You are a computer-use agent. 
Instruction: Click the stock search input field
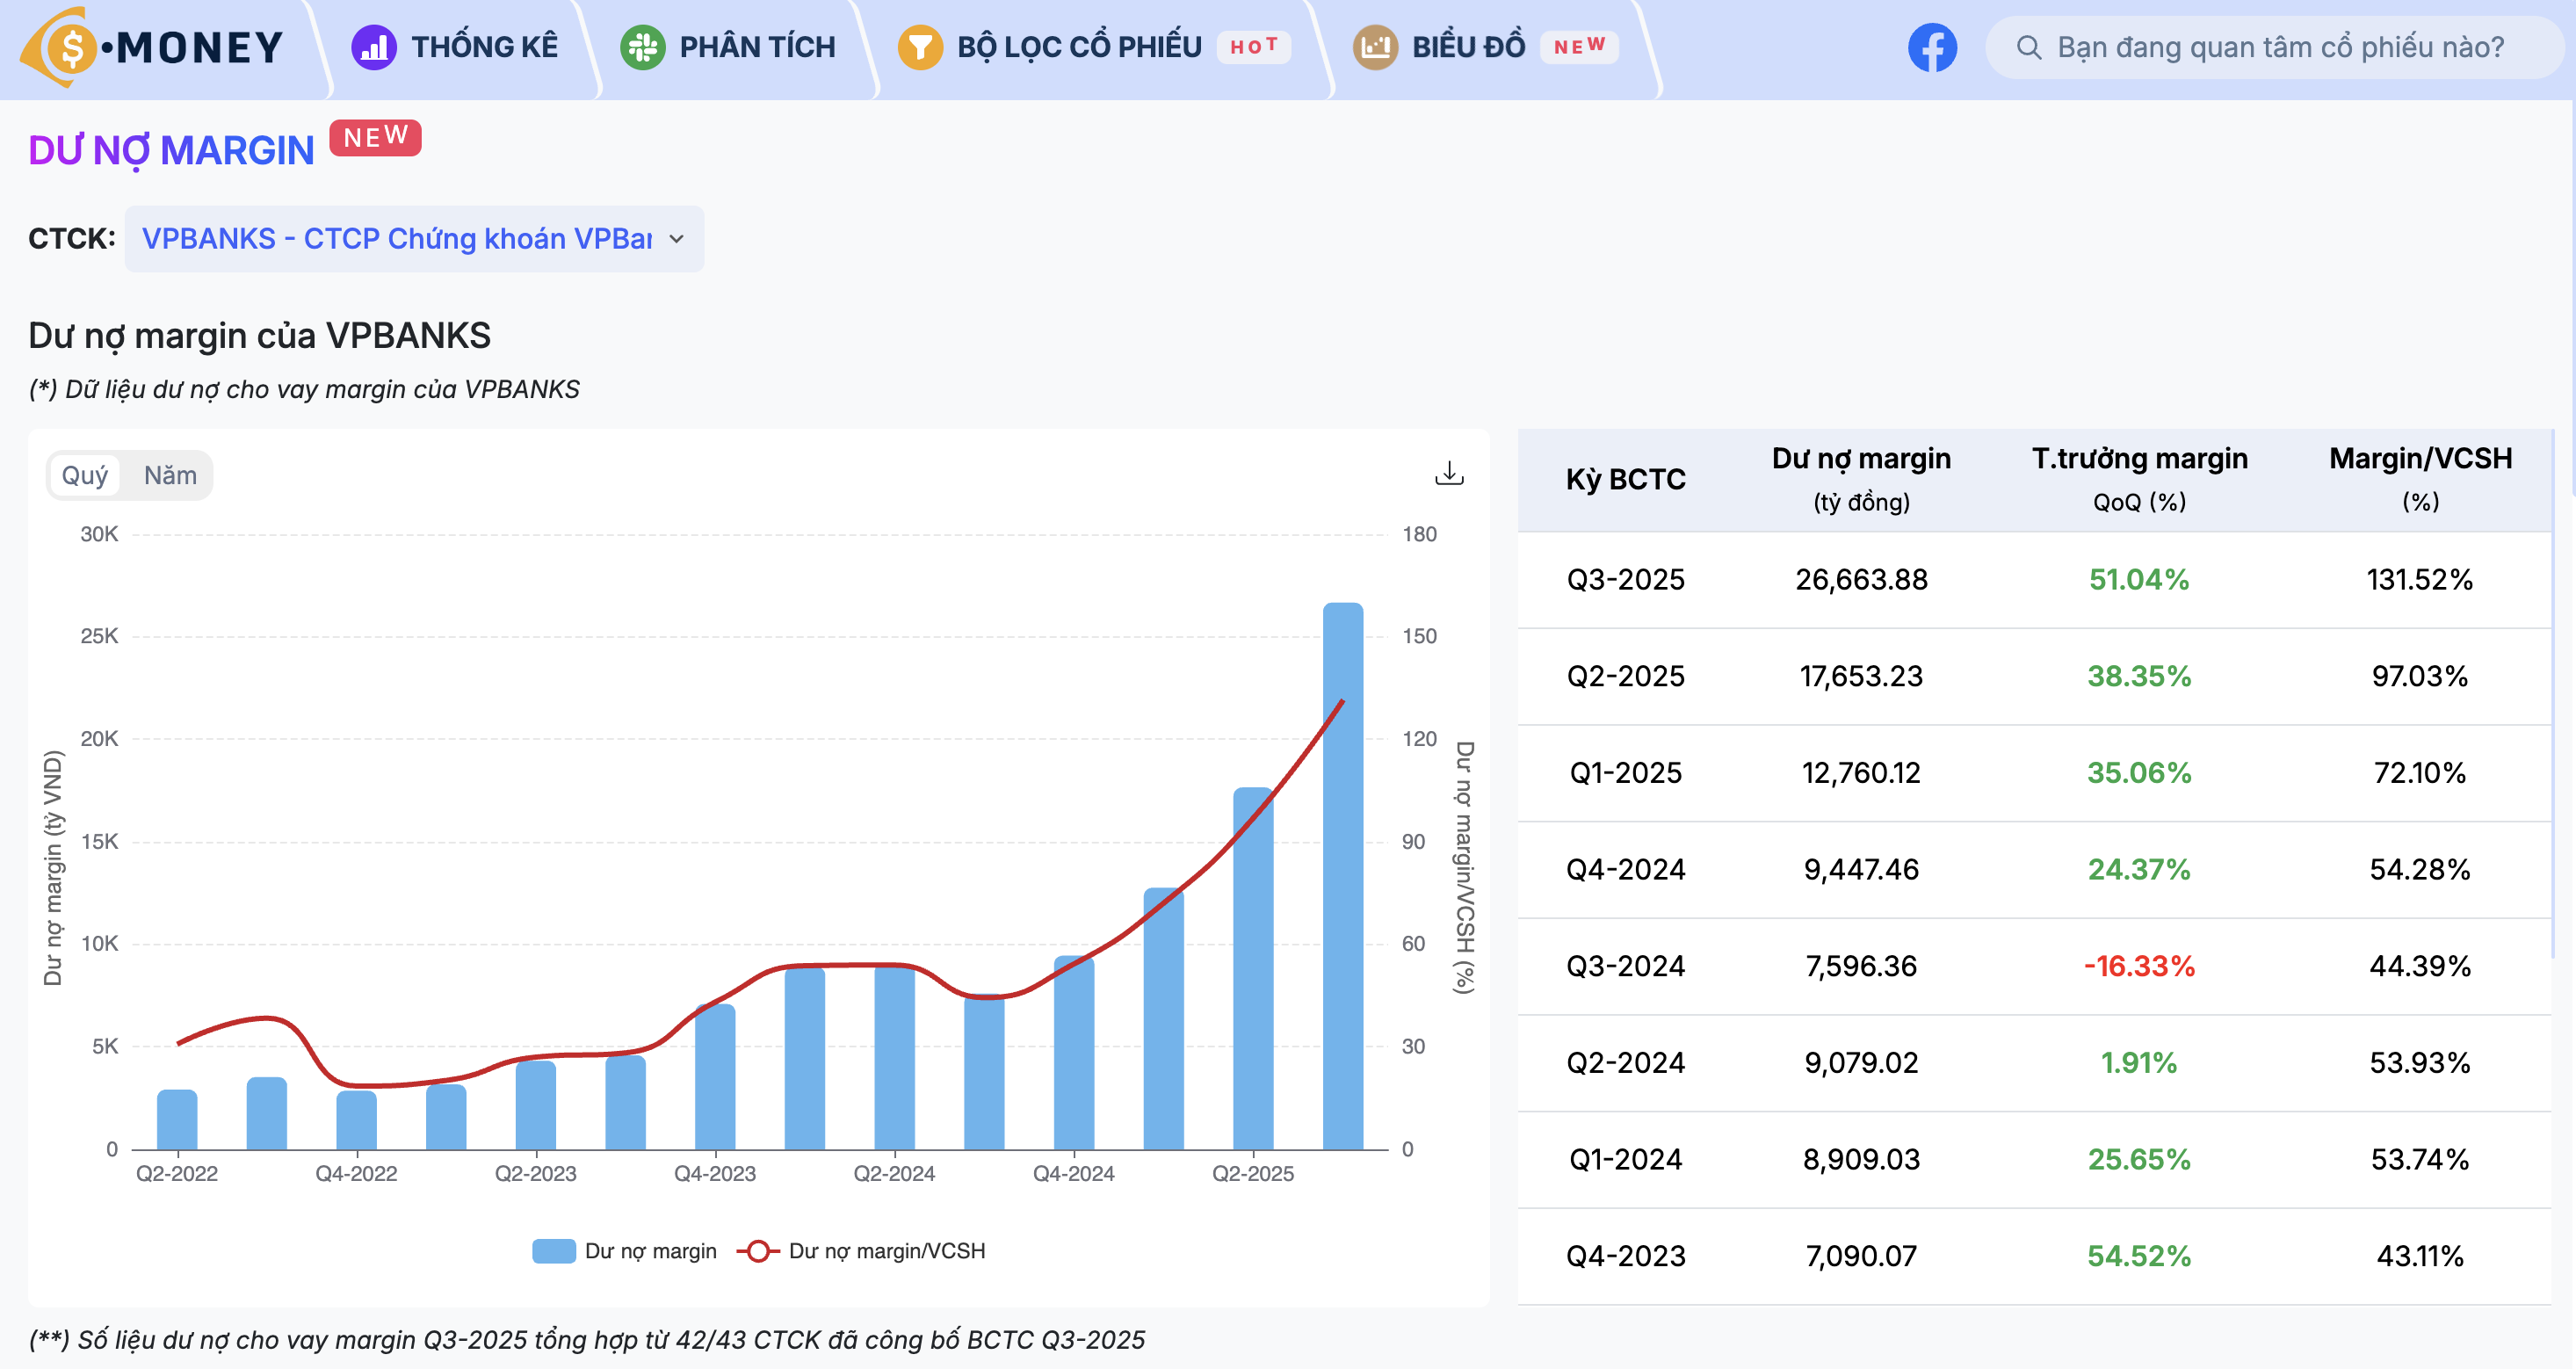2280,47
